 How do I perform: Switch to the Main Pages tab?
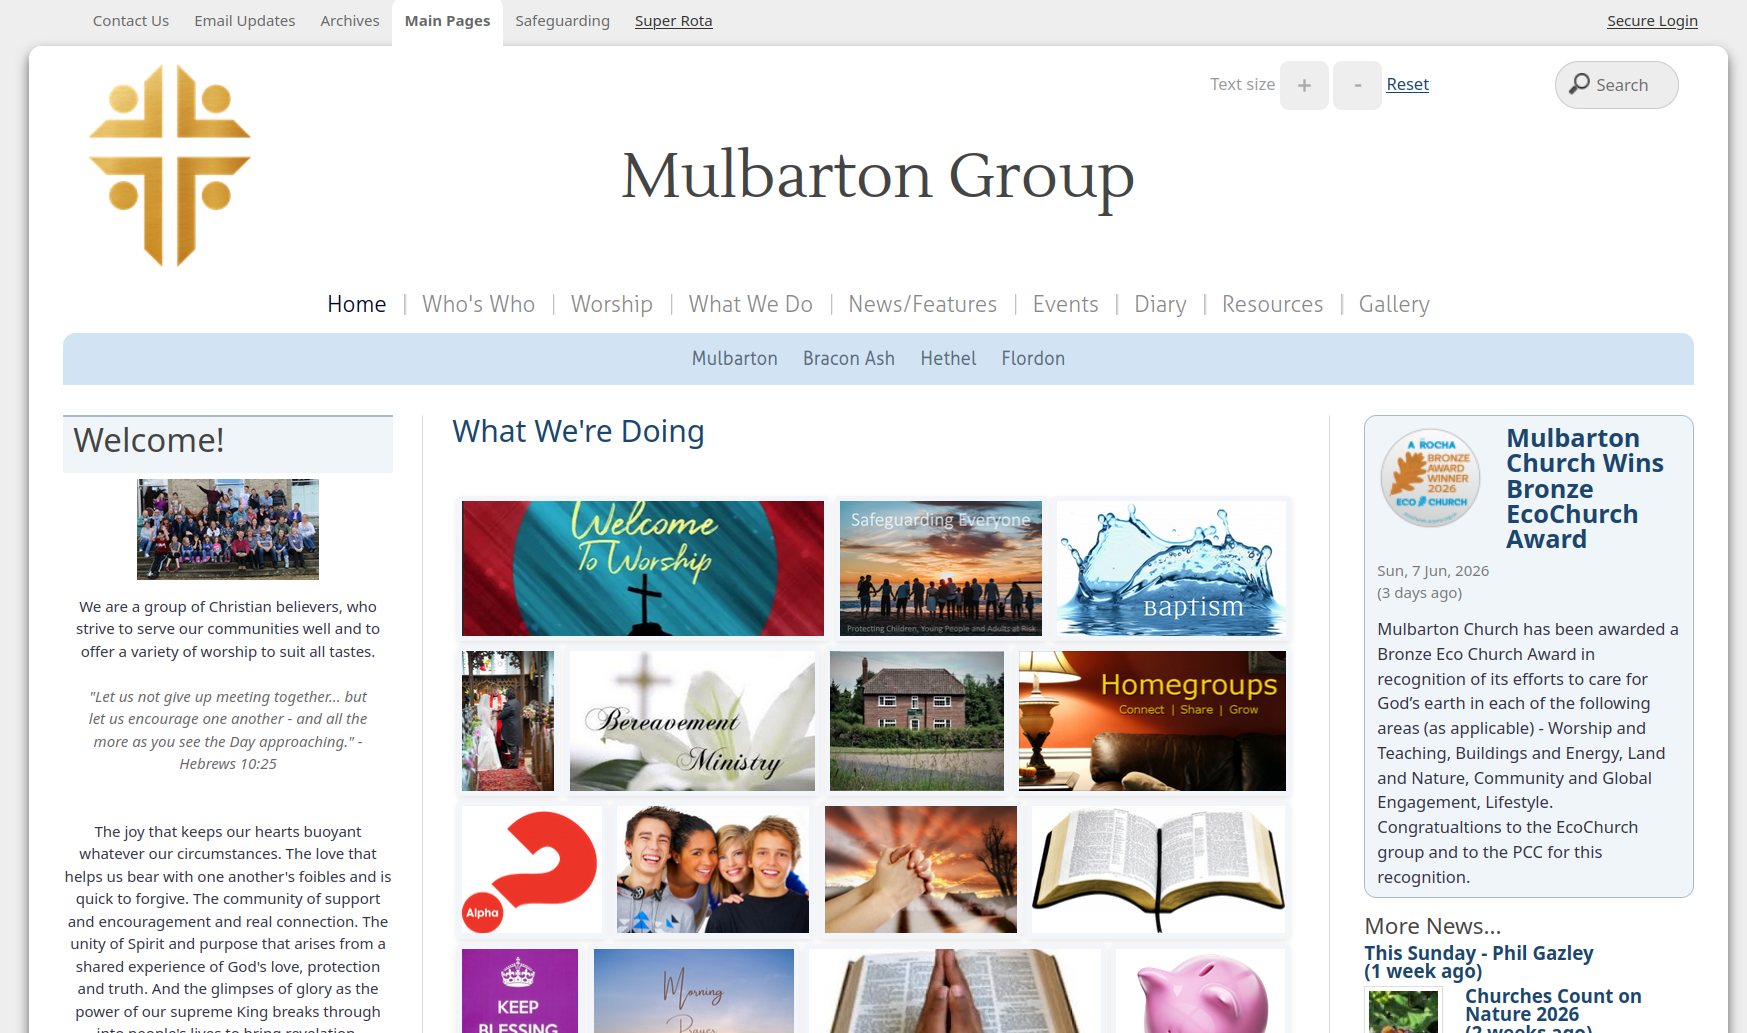tap(447, 22)
